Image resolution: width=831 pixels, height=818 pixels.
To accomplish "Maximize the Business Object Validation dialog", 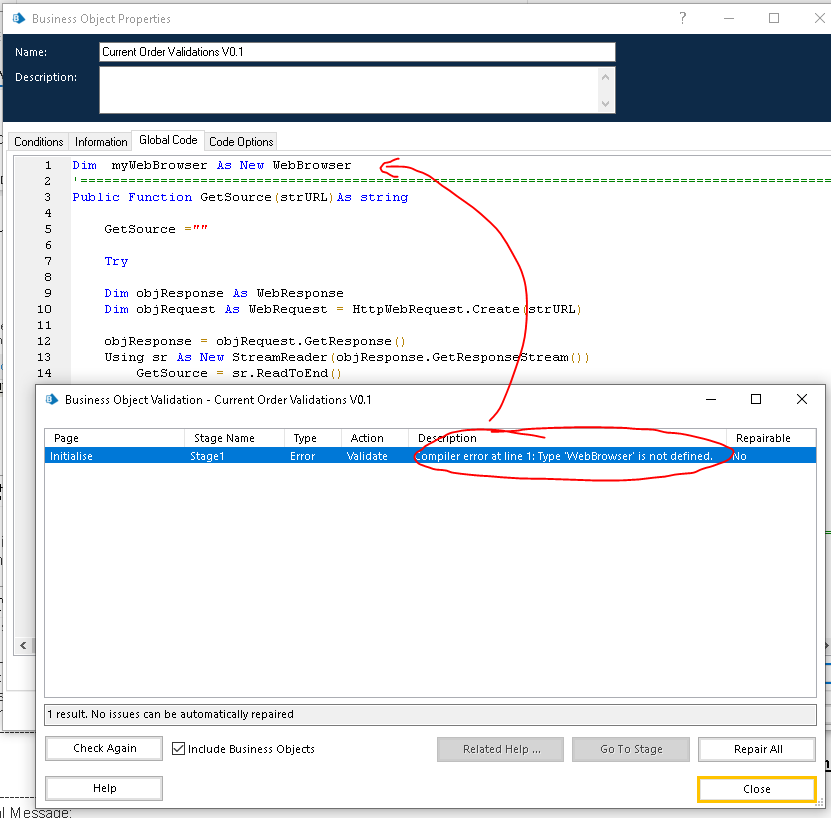I will coord(756,399).
